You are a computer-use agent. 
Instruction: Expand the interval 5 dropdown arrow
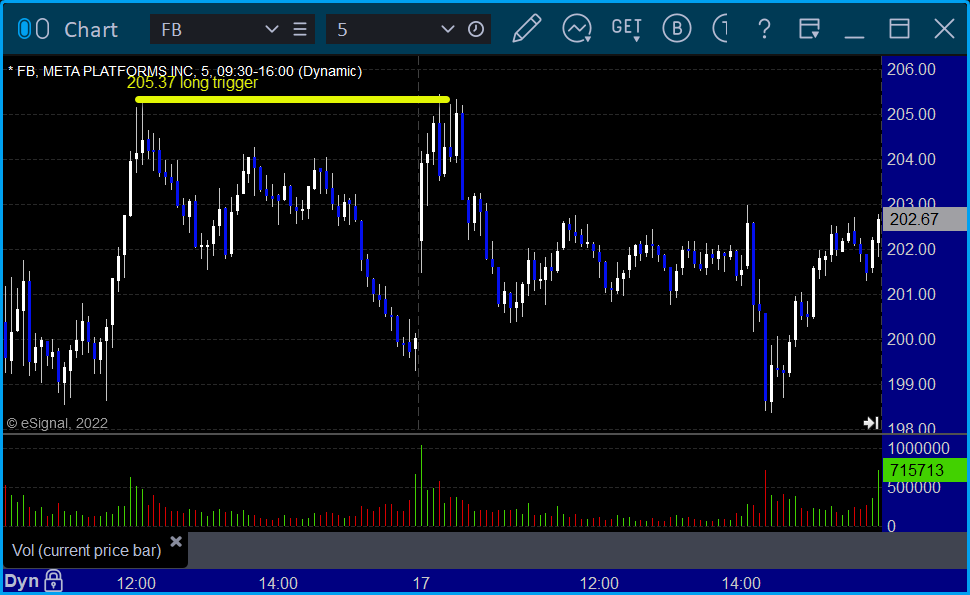(447, 29)
